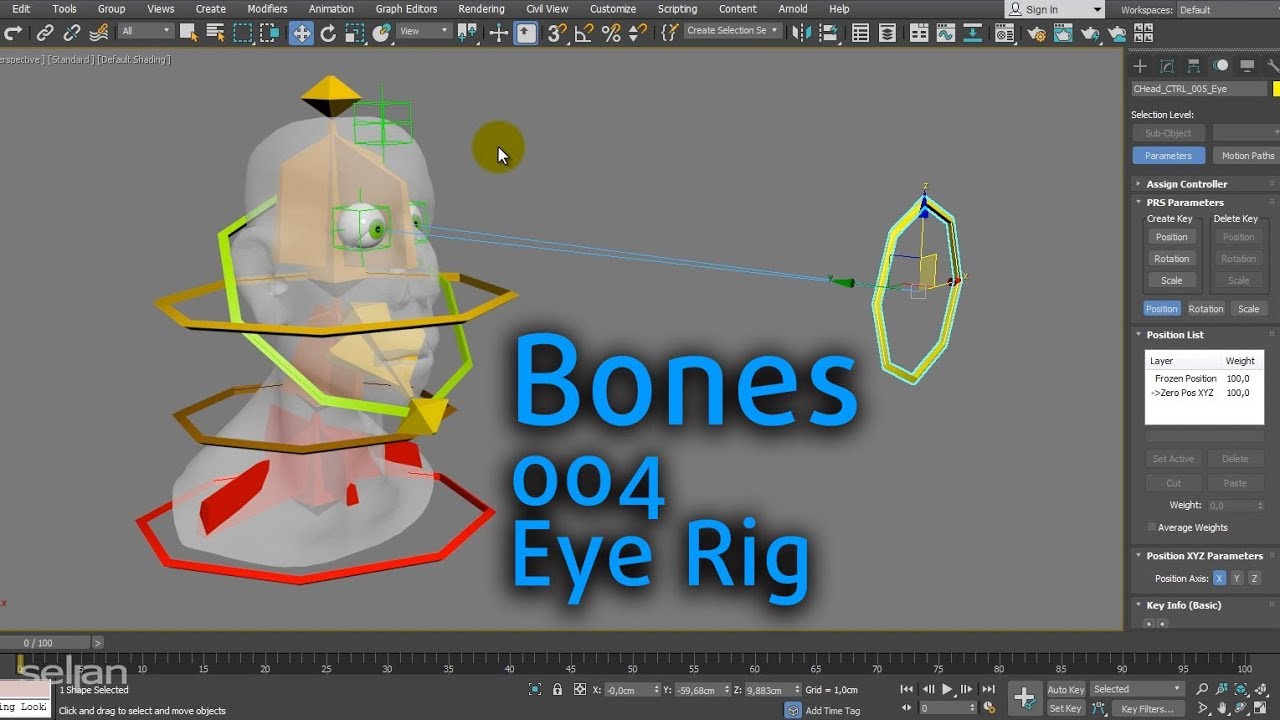The image size is (1280, 720).
Task: Click the Unlink Selection tool
Action: (72, 32)
